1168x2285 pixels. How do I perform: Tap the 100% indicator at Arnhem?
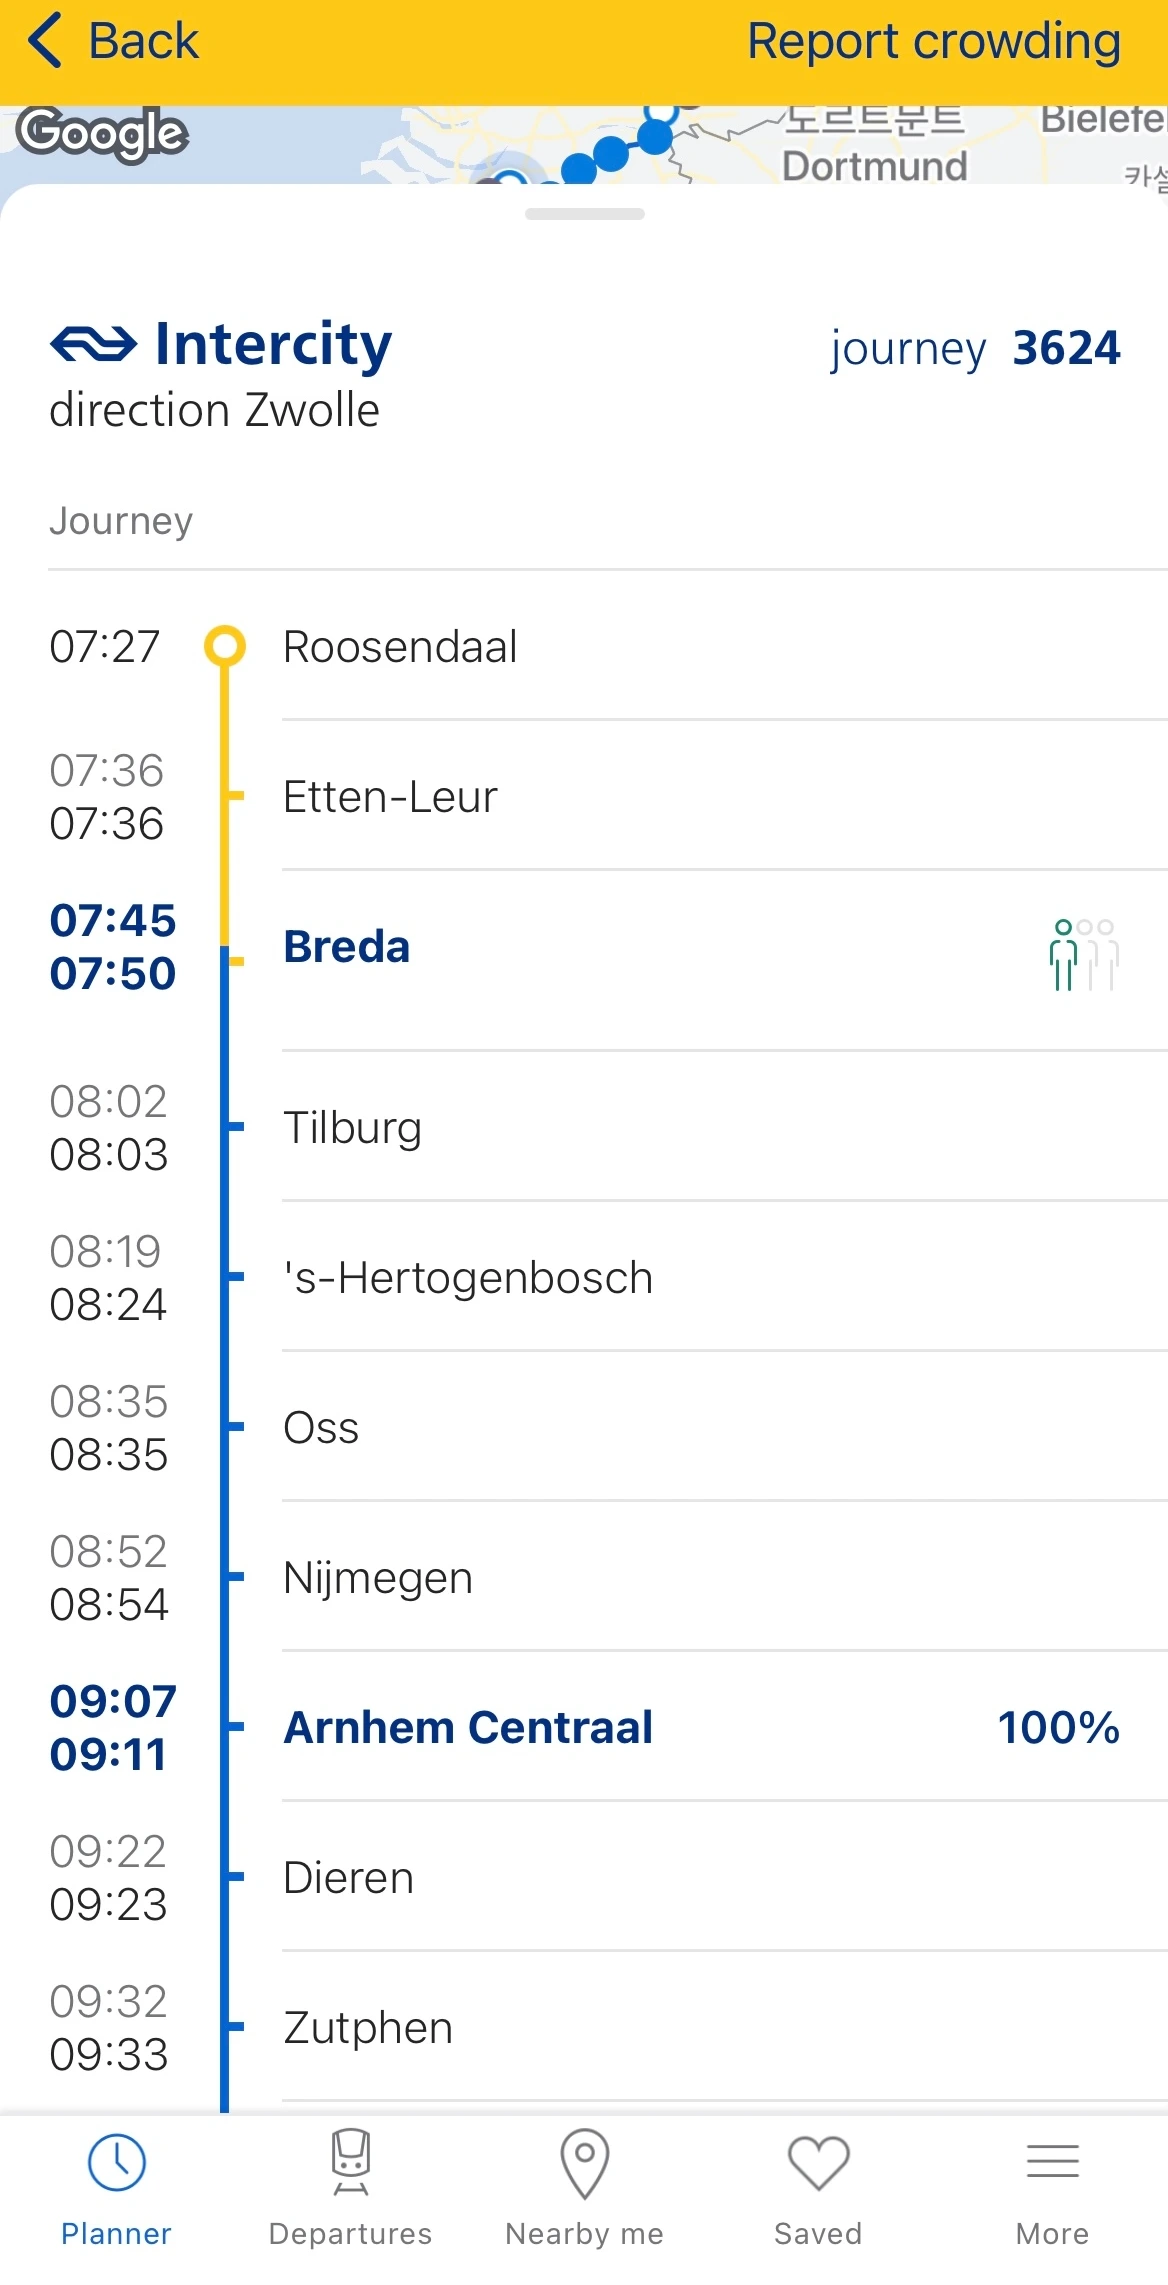[x=1059, y=1727]
